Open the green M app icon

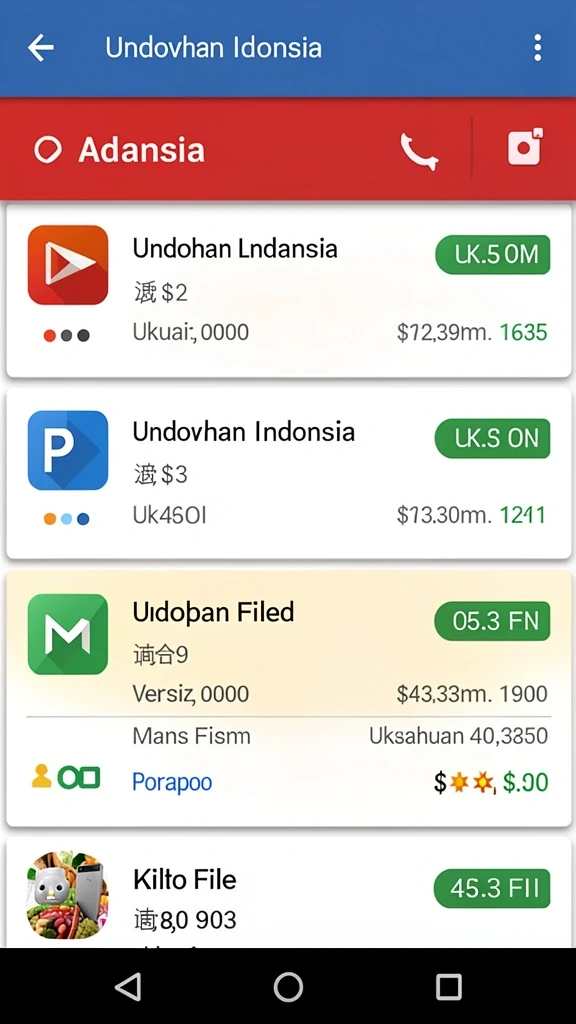click(x=68, y=633)
